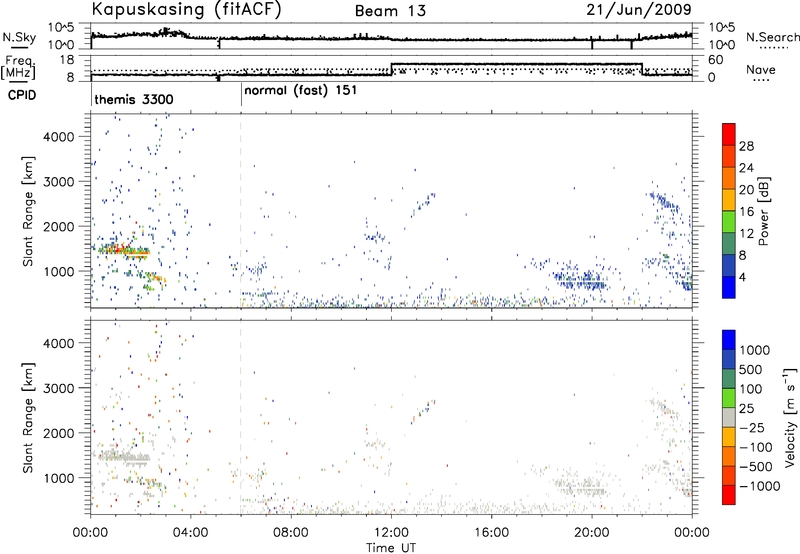
Task: Click the 'Nave' legend label
Action: coord(761,70)
